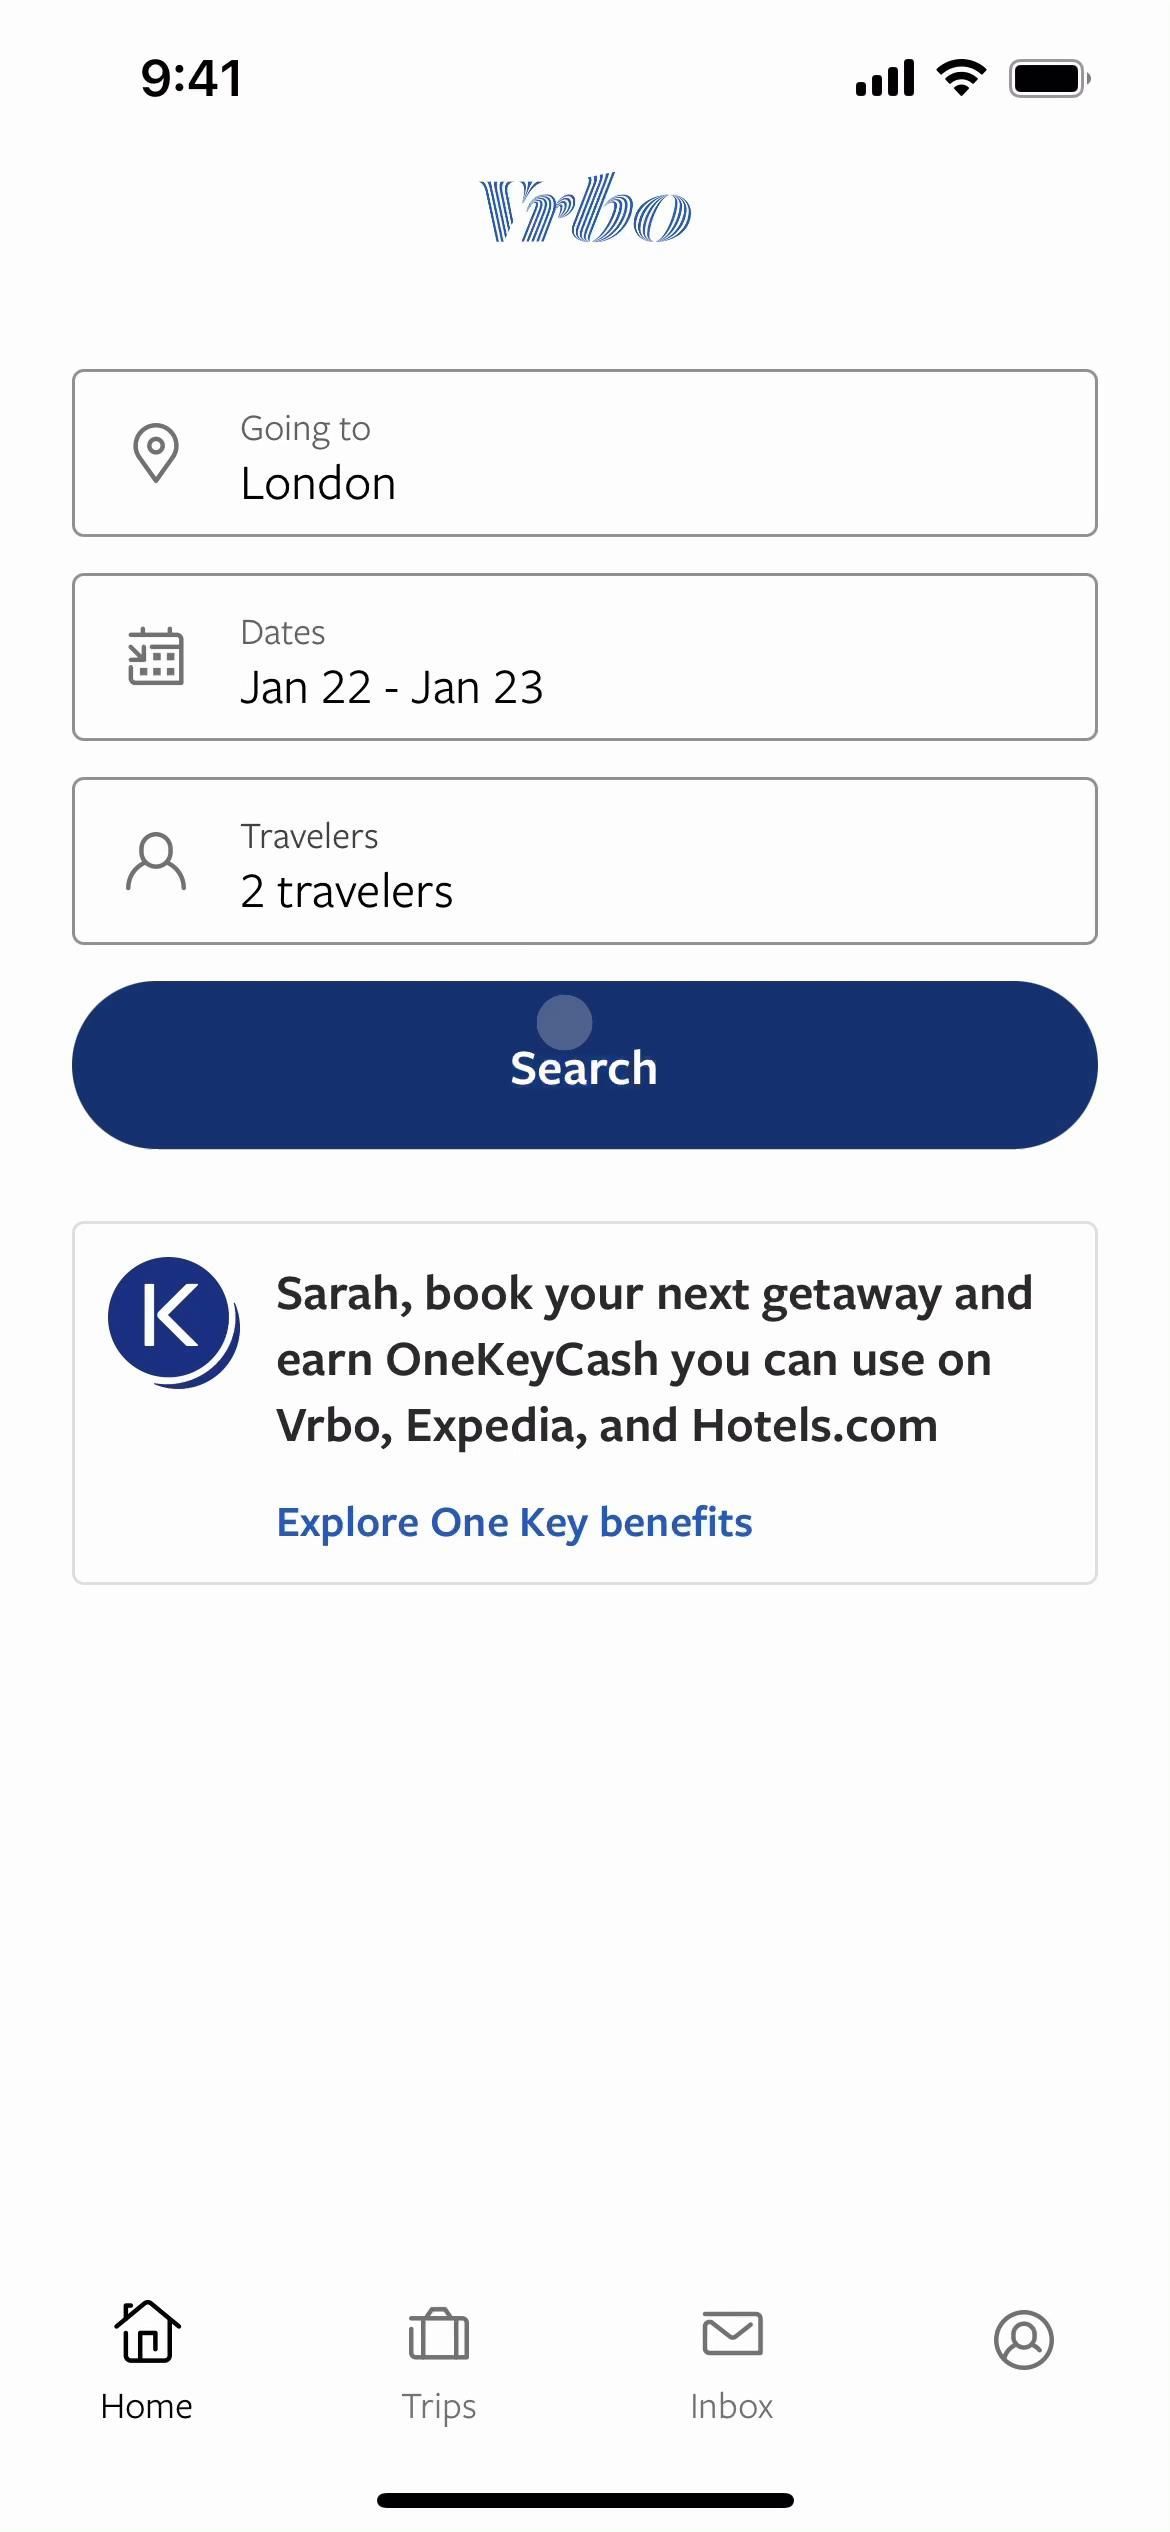
Task: Go to the Home tab
Action: click(147, 2362)
